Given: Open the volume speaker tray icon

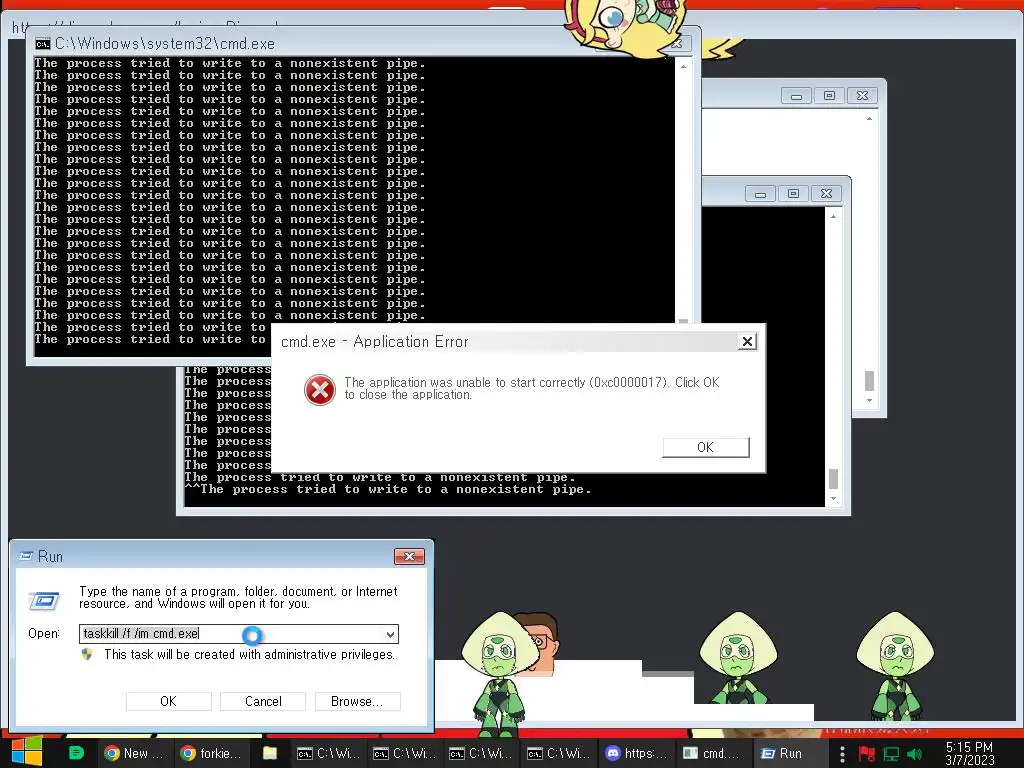Looking at the screenshot, I should pos(914,754).
